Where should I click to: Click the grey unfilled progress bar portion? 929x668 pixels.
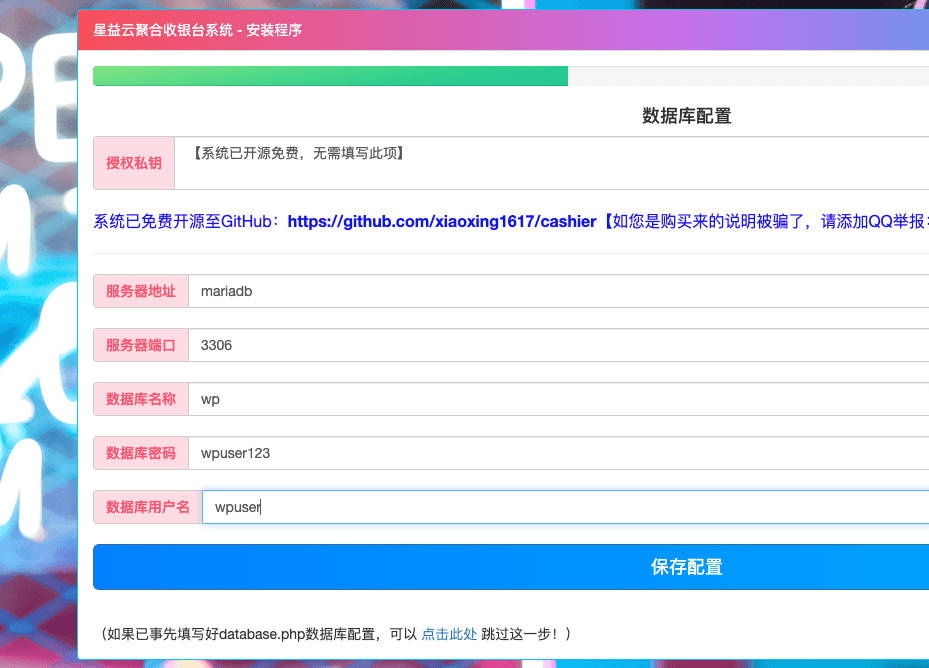(x=748, y=76)
